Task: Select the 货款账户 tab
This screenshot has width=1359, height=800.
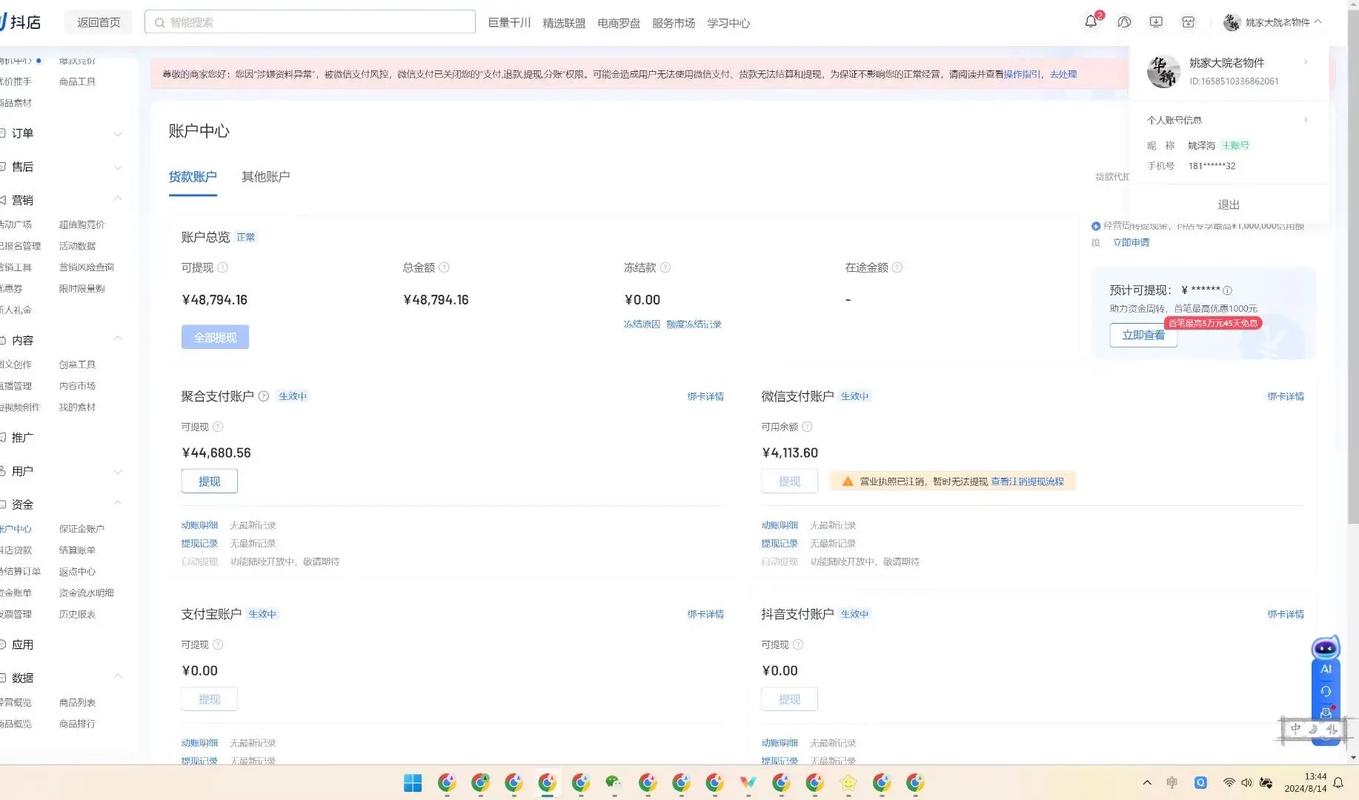Action: point(193,176)
